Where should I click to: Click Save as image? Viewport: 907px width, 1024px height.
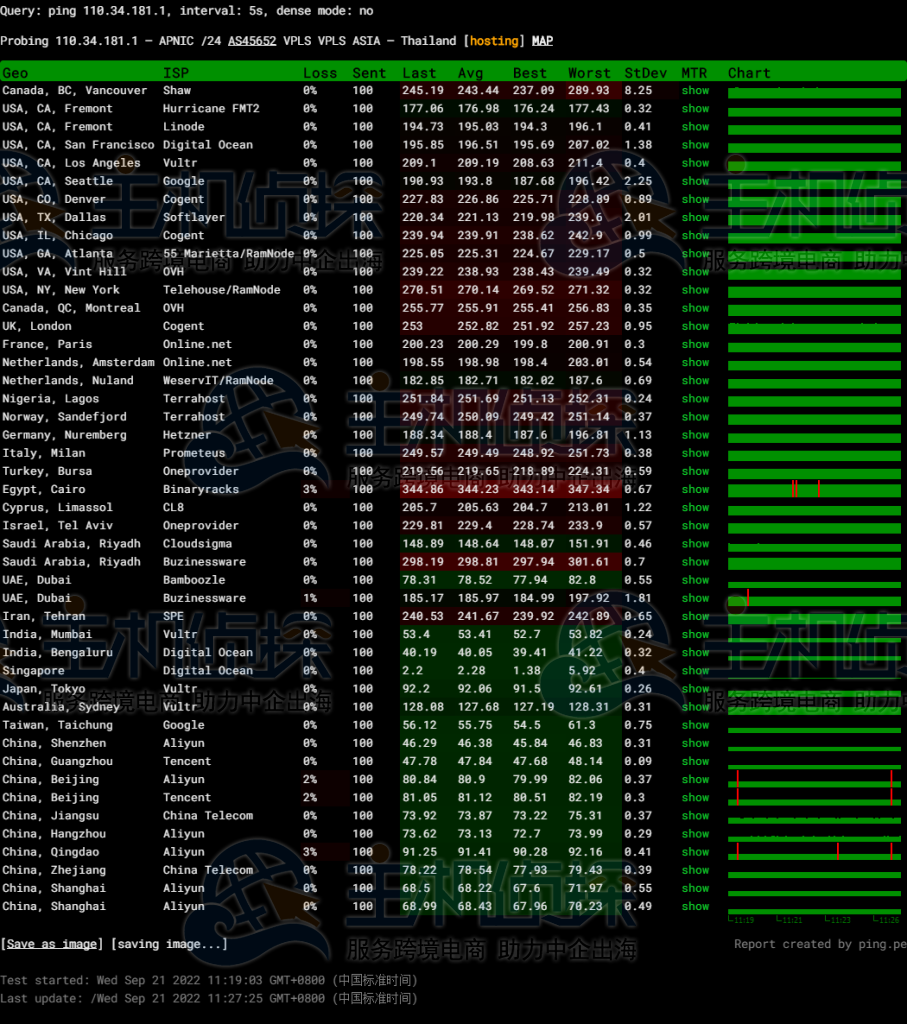point(52,944)
